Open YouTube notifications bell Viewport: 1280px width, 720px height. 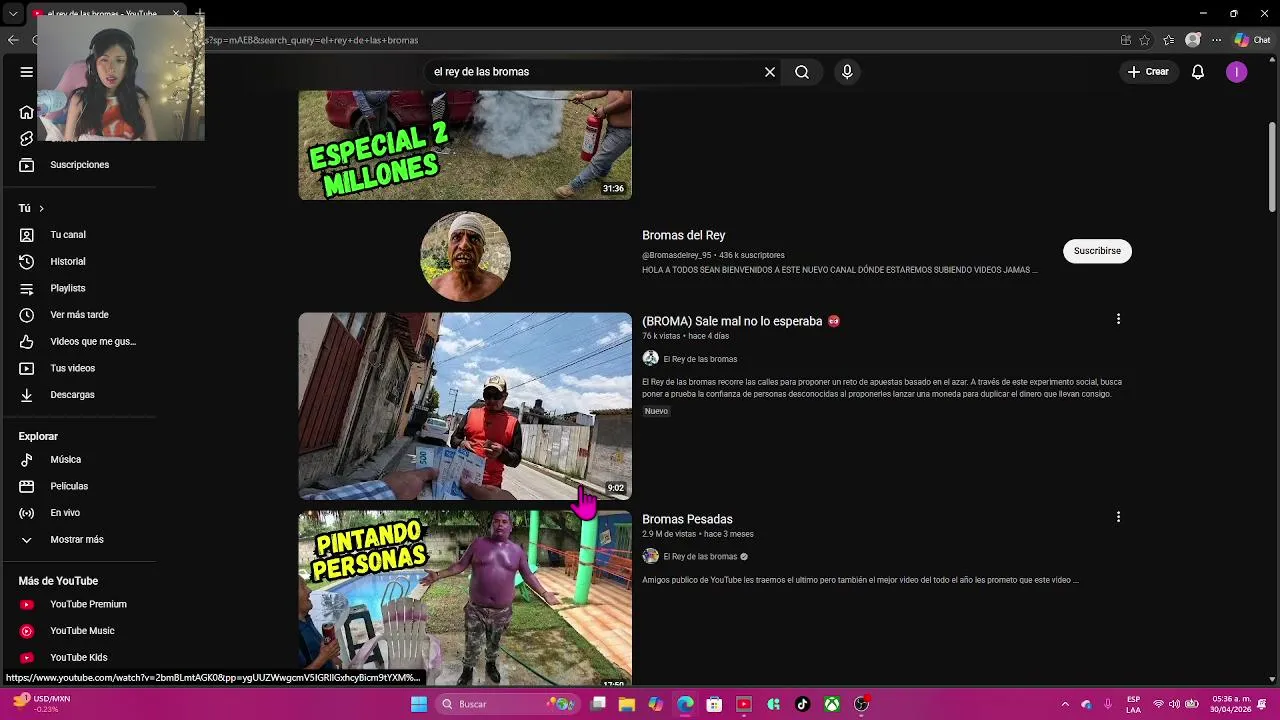pos(1198,72)
